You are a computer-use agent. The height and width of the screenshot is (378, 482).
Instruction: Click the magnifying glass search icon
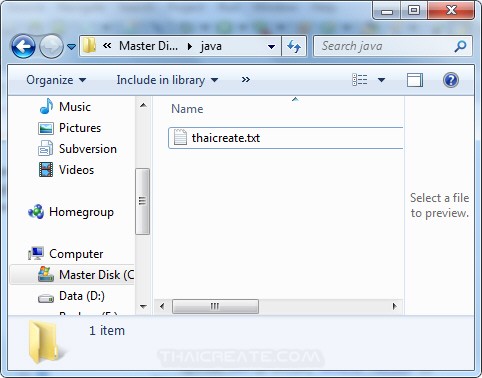coord(460,46)
